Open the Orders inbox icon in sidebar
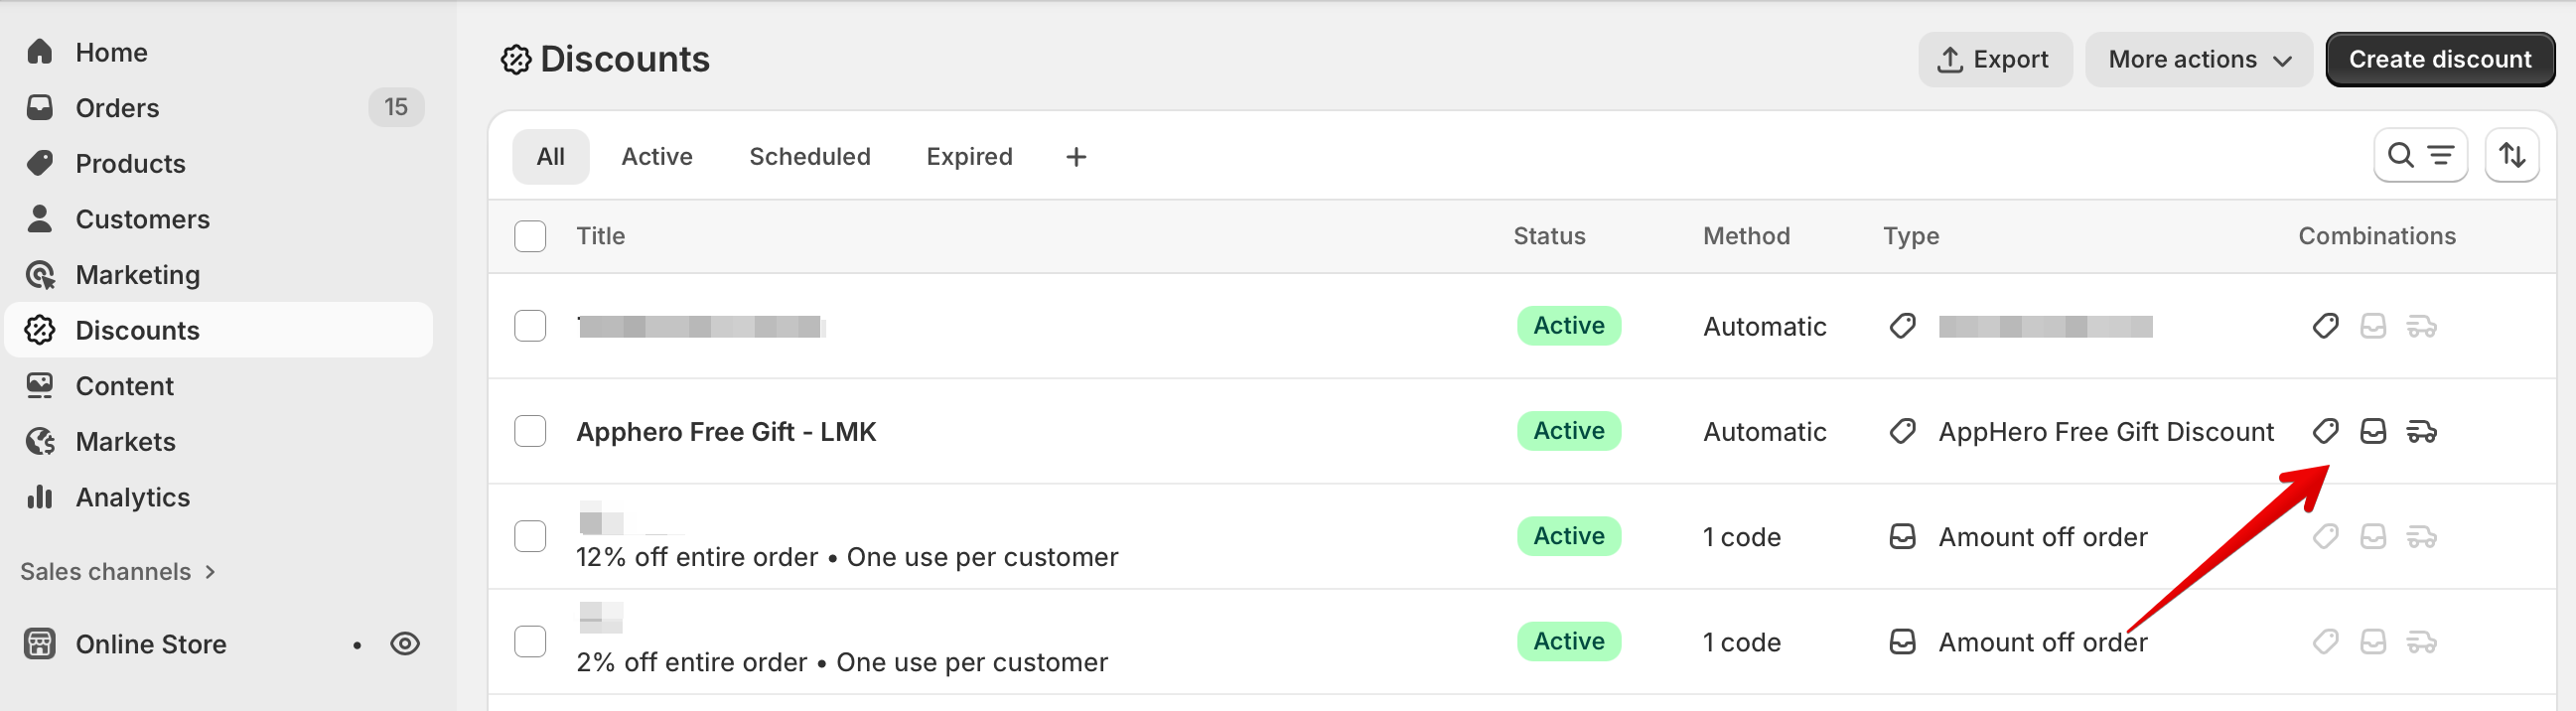 pos(40,107)
